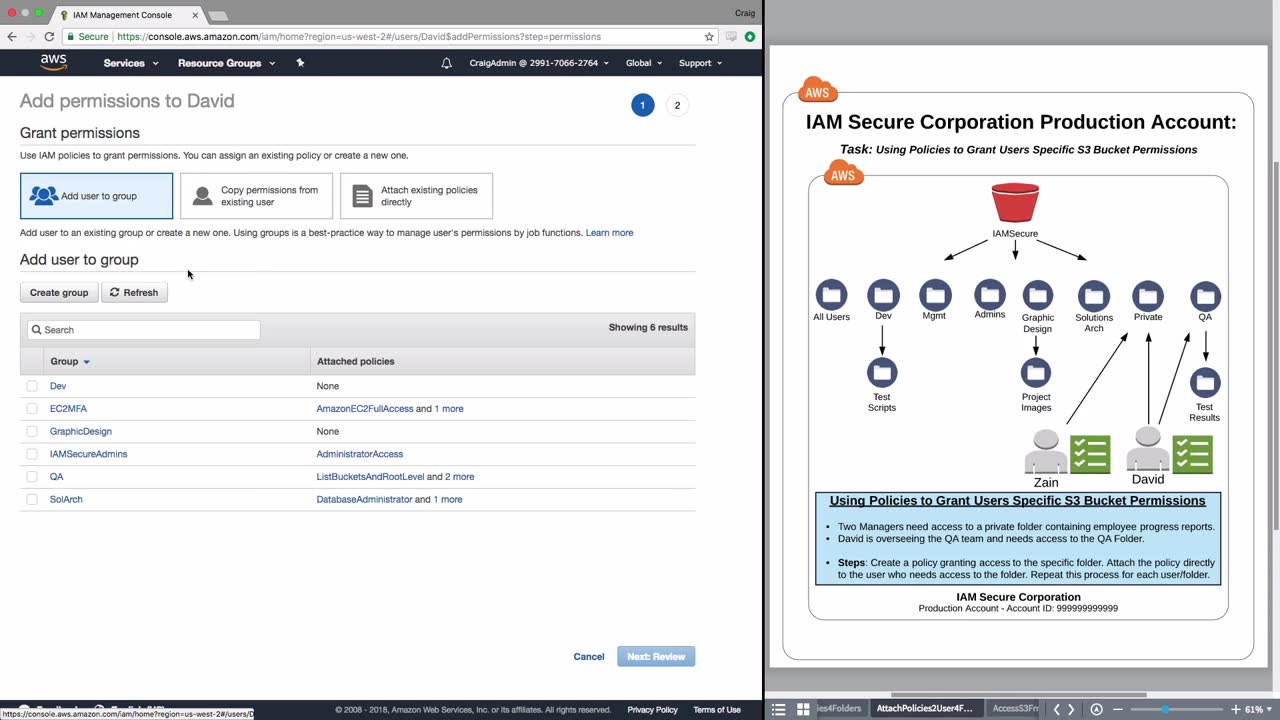
Task: Switch to the AccessS3Fr diagram tab
Action: [x=1015, y=709]
